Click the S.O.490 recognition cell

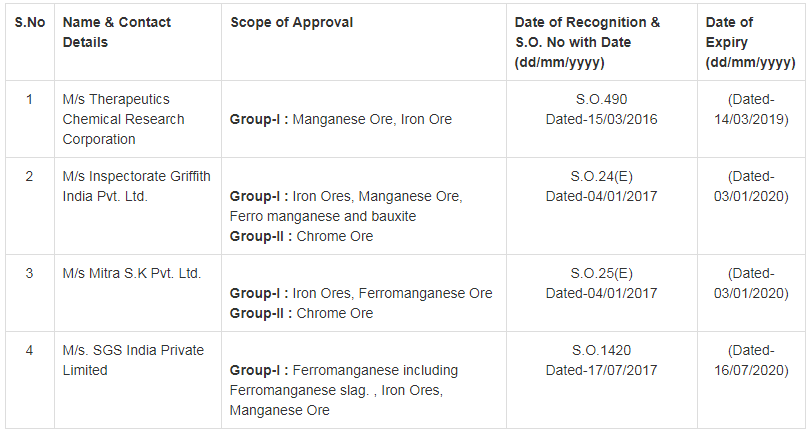coord(601,109)
